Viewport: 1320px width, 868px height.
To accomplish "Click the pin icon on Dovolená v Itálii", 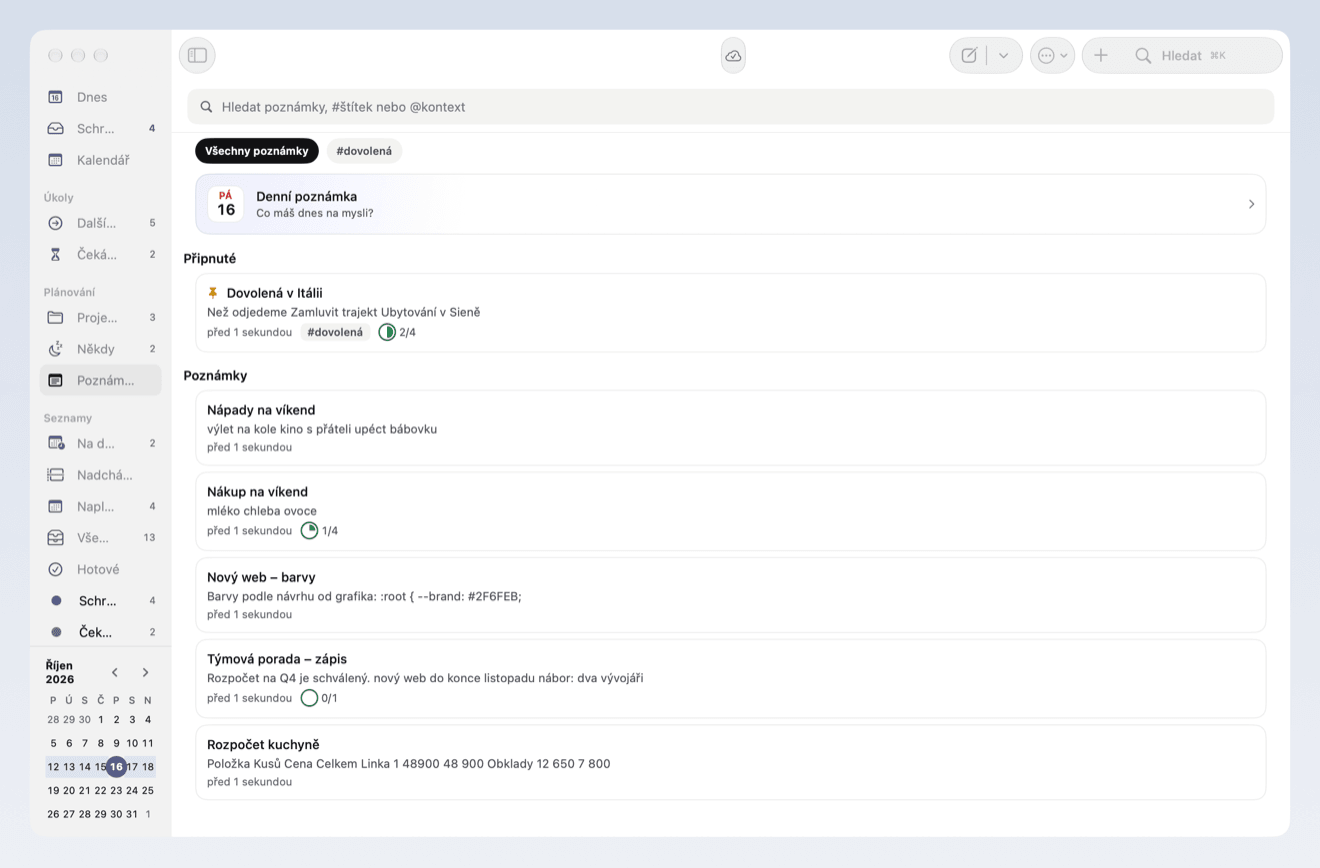I will (x=213, y=293).
